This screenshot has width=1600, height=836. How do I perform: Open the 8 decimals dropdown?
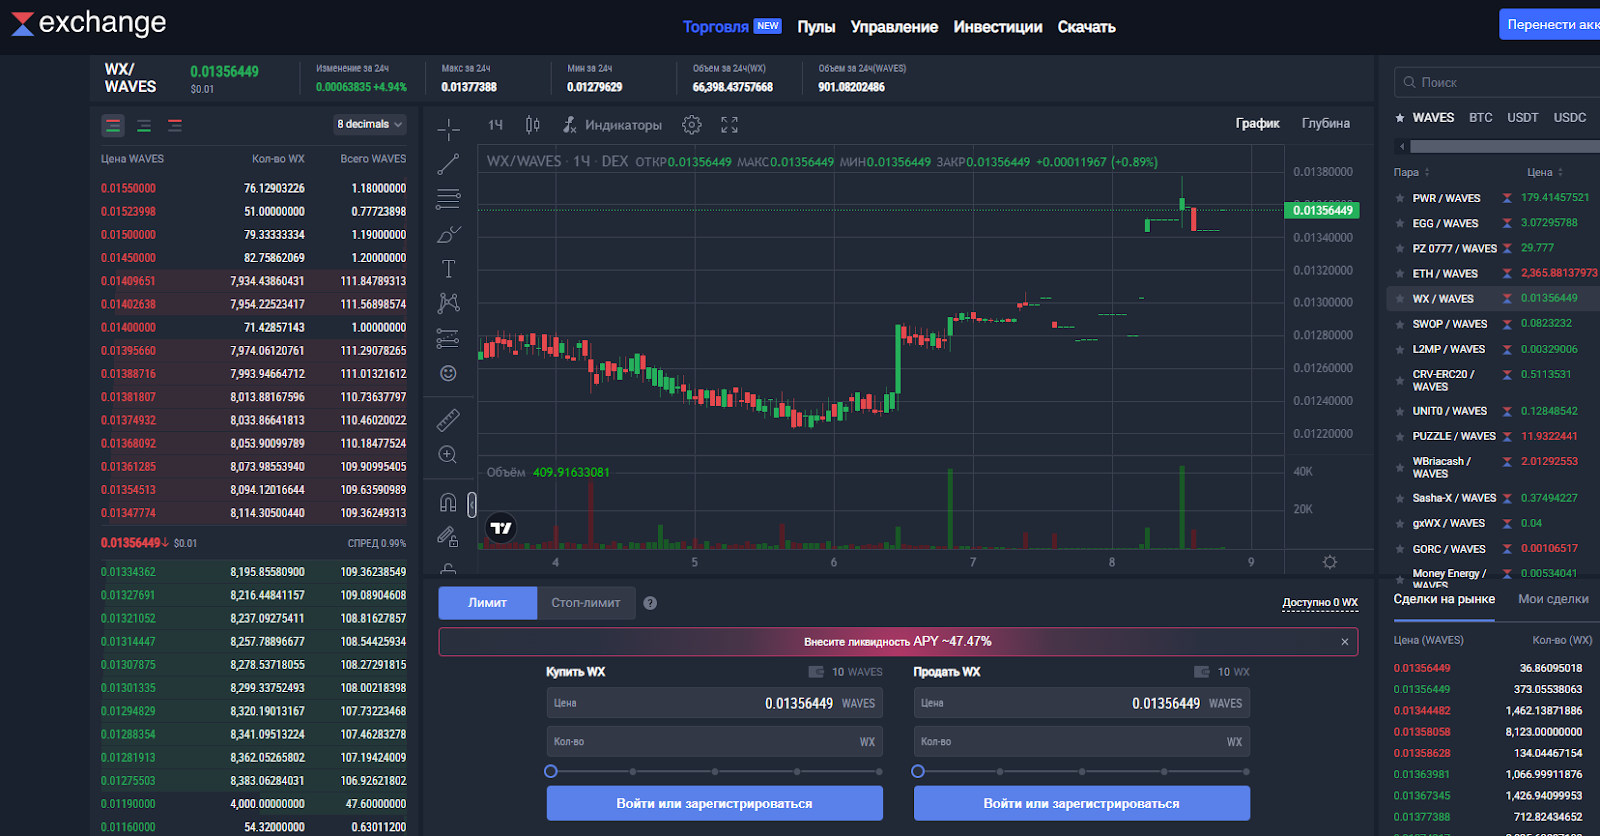(370, 125)
